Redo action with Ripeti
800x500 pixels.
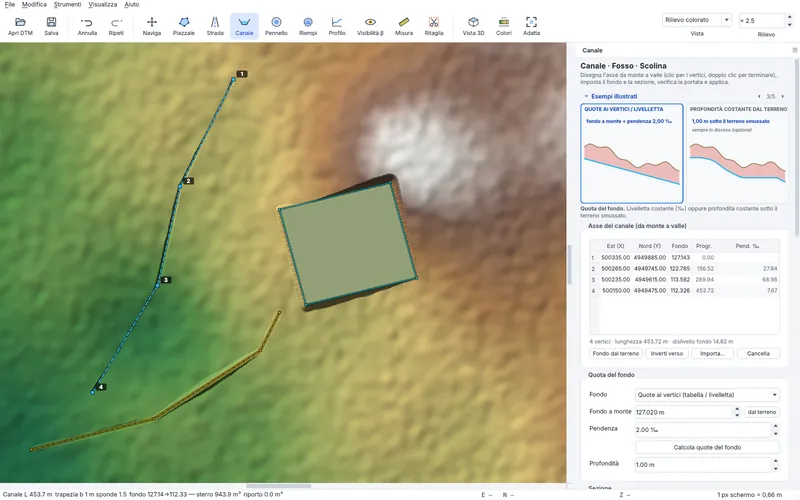(x=116, y=26)
